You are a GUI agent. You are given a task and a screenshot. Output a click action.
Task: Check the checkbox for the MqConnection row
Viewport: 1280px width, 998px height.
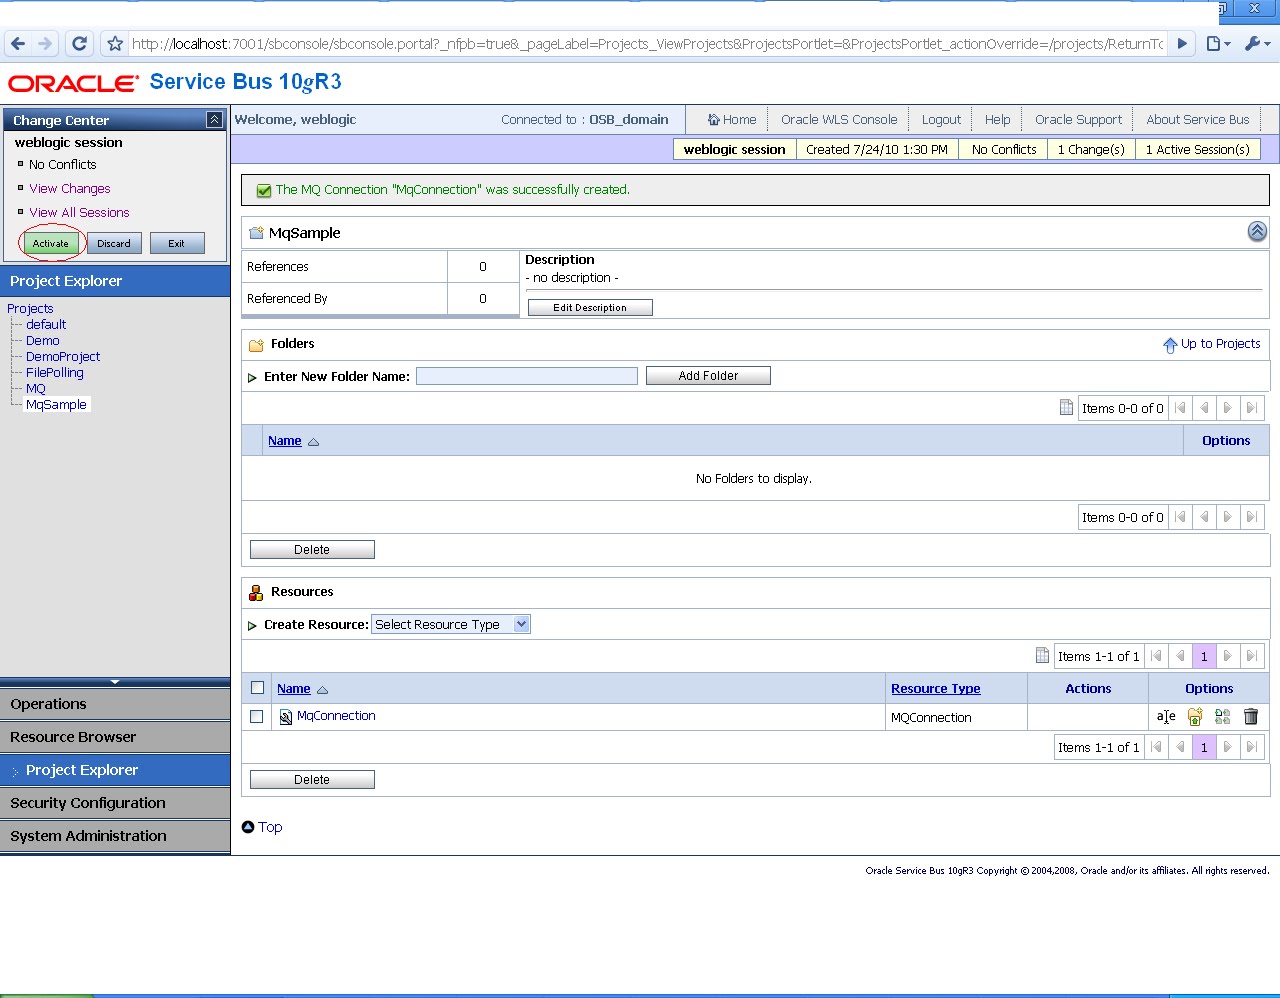click(x=257, y=717)
